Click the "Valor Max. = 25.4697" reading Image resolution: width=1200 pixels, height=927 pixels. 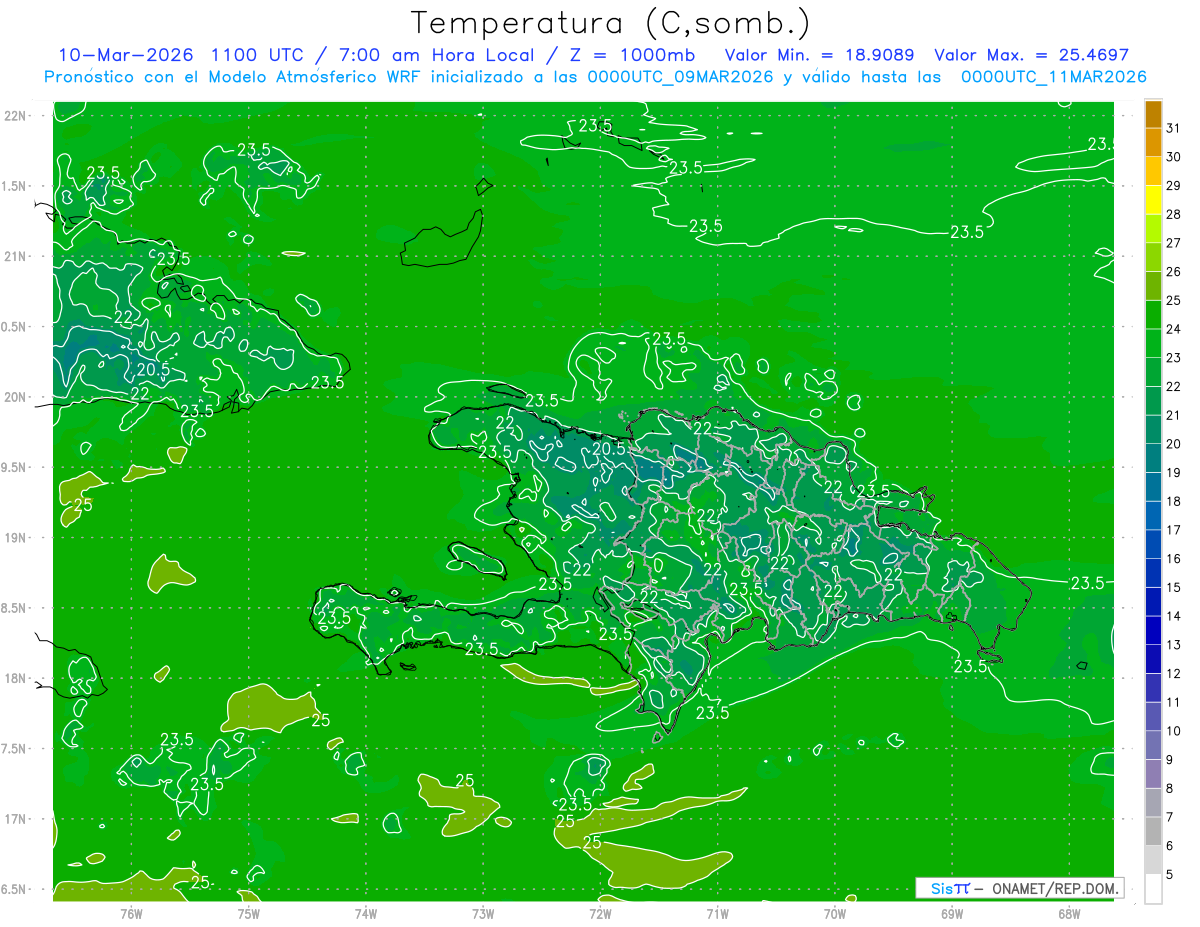tap(1031, 55)
